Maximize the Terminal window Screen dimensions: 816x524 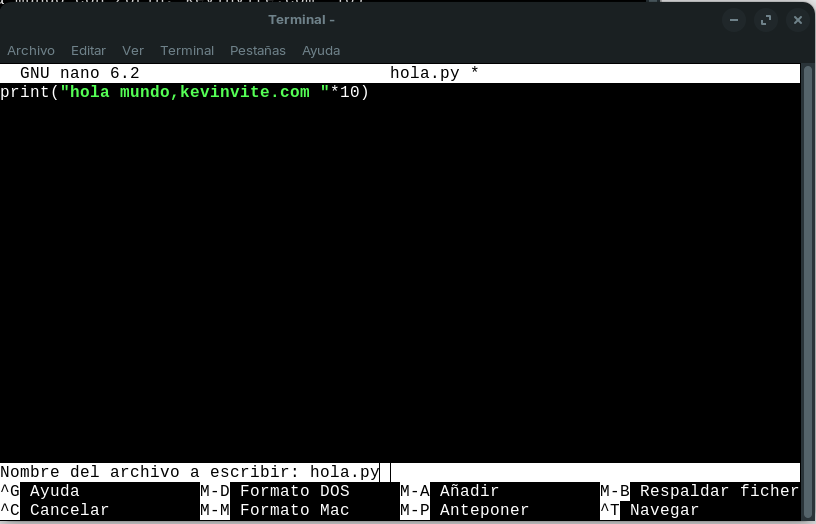click(x=767, y=20)
